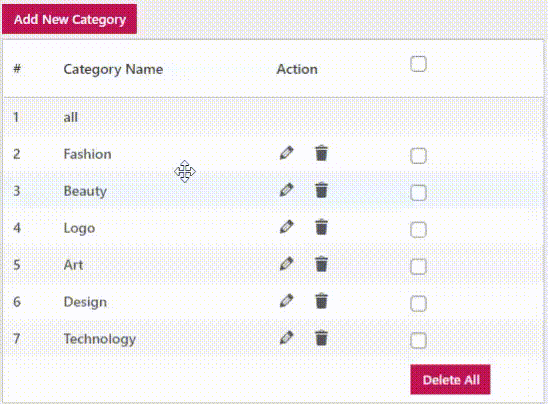Delete the Technology category using trash icon
This screenshot has width=548, height=404.
[321, 338]
